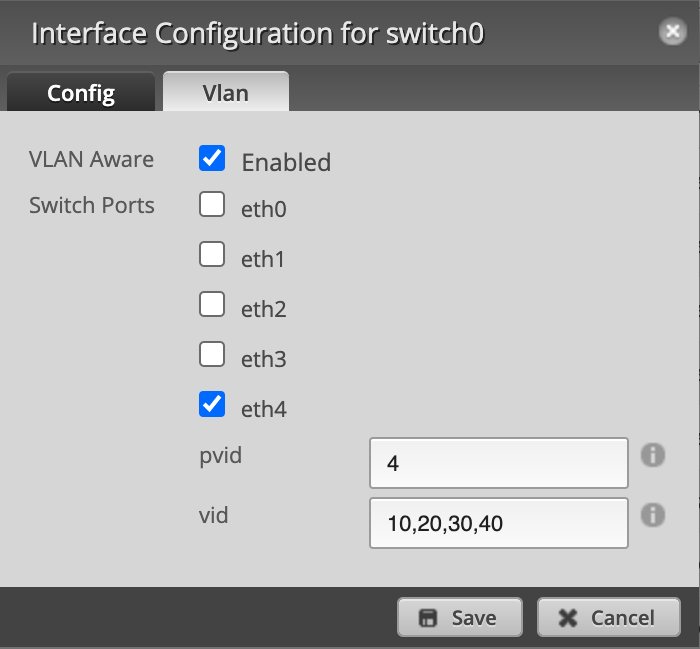Disable the VLAN Aware Enabled checkbox
Screen dimensions: 700x649
coord(212,158)
